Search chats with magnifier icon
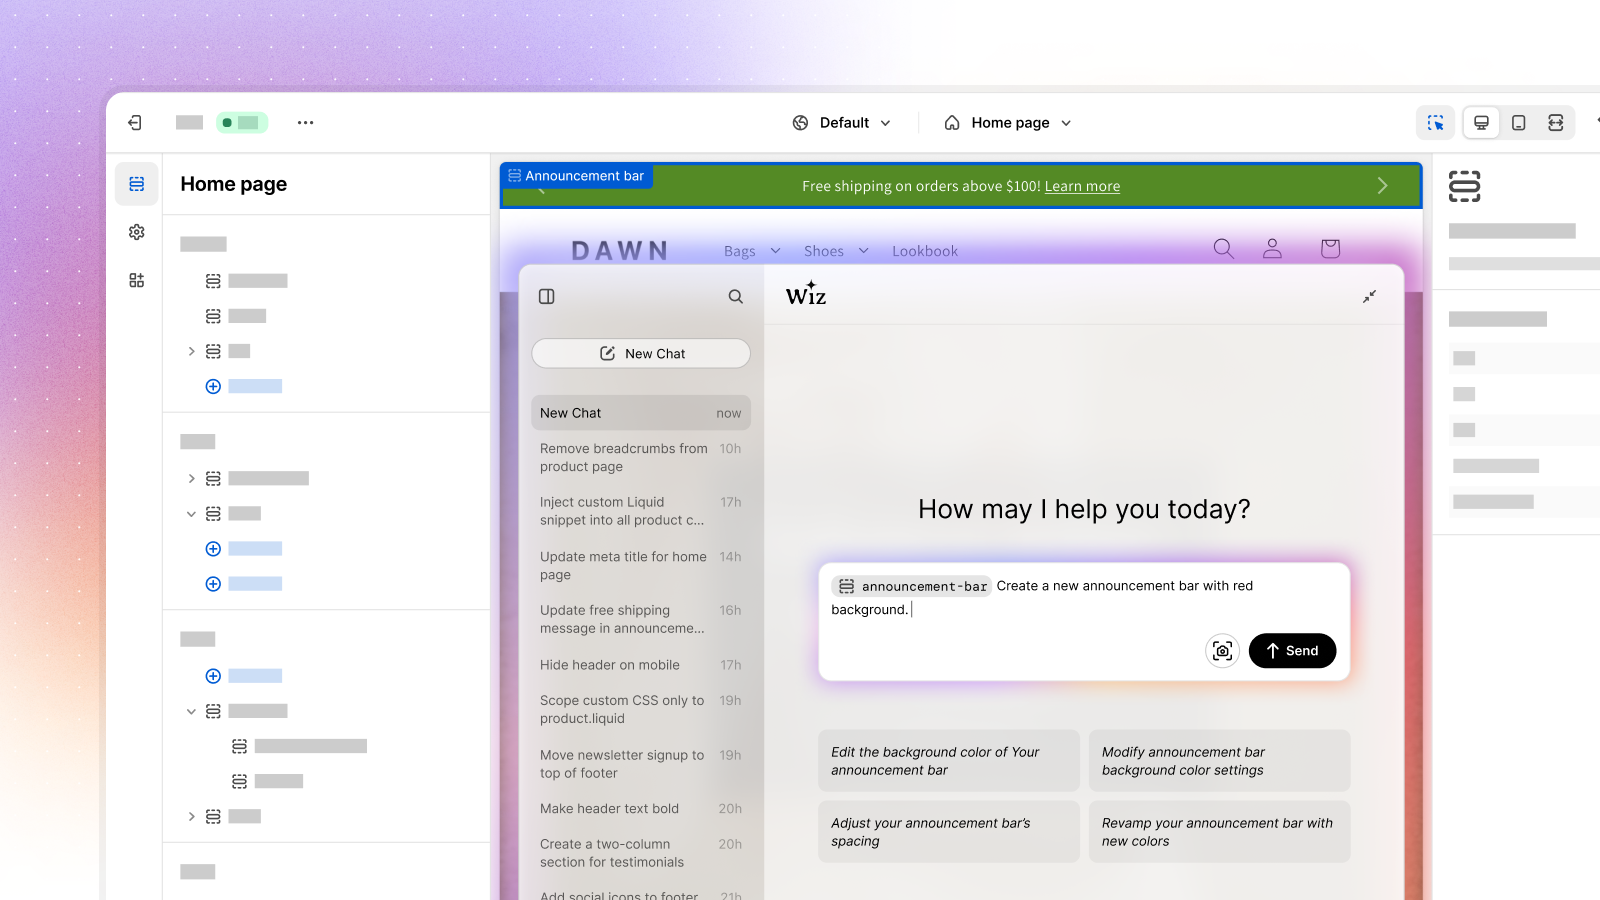 coord(736,296)
